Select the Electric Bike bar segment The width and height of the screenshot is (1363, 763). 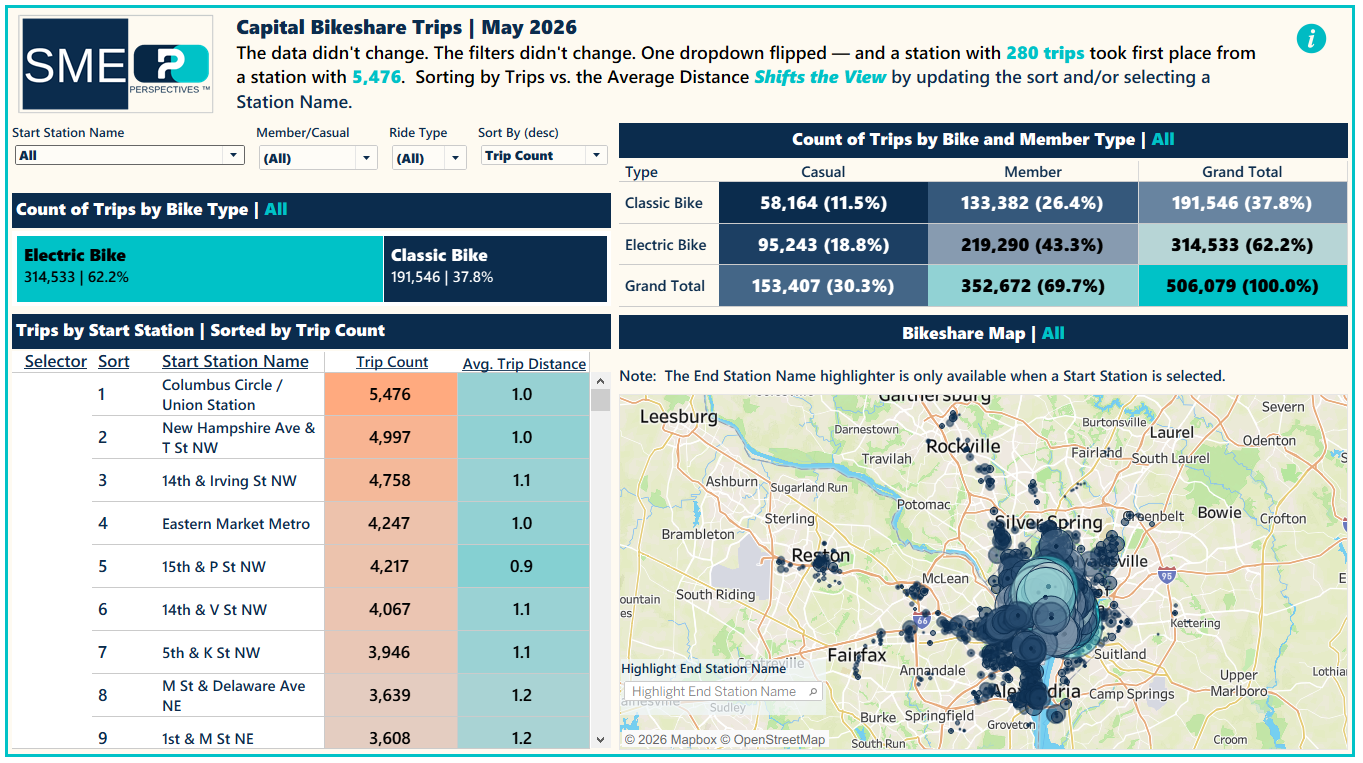tap(200, 268)
